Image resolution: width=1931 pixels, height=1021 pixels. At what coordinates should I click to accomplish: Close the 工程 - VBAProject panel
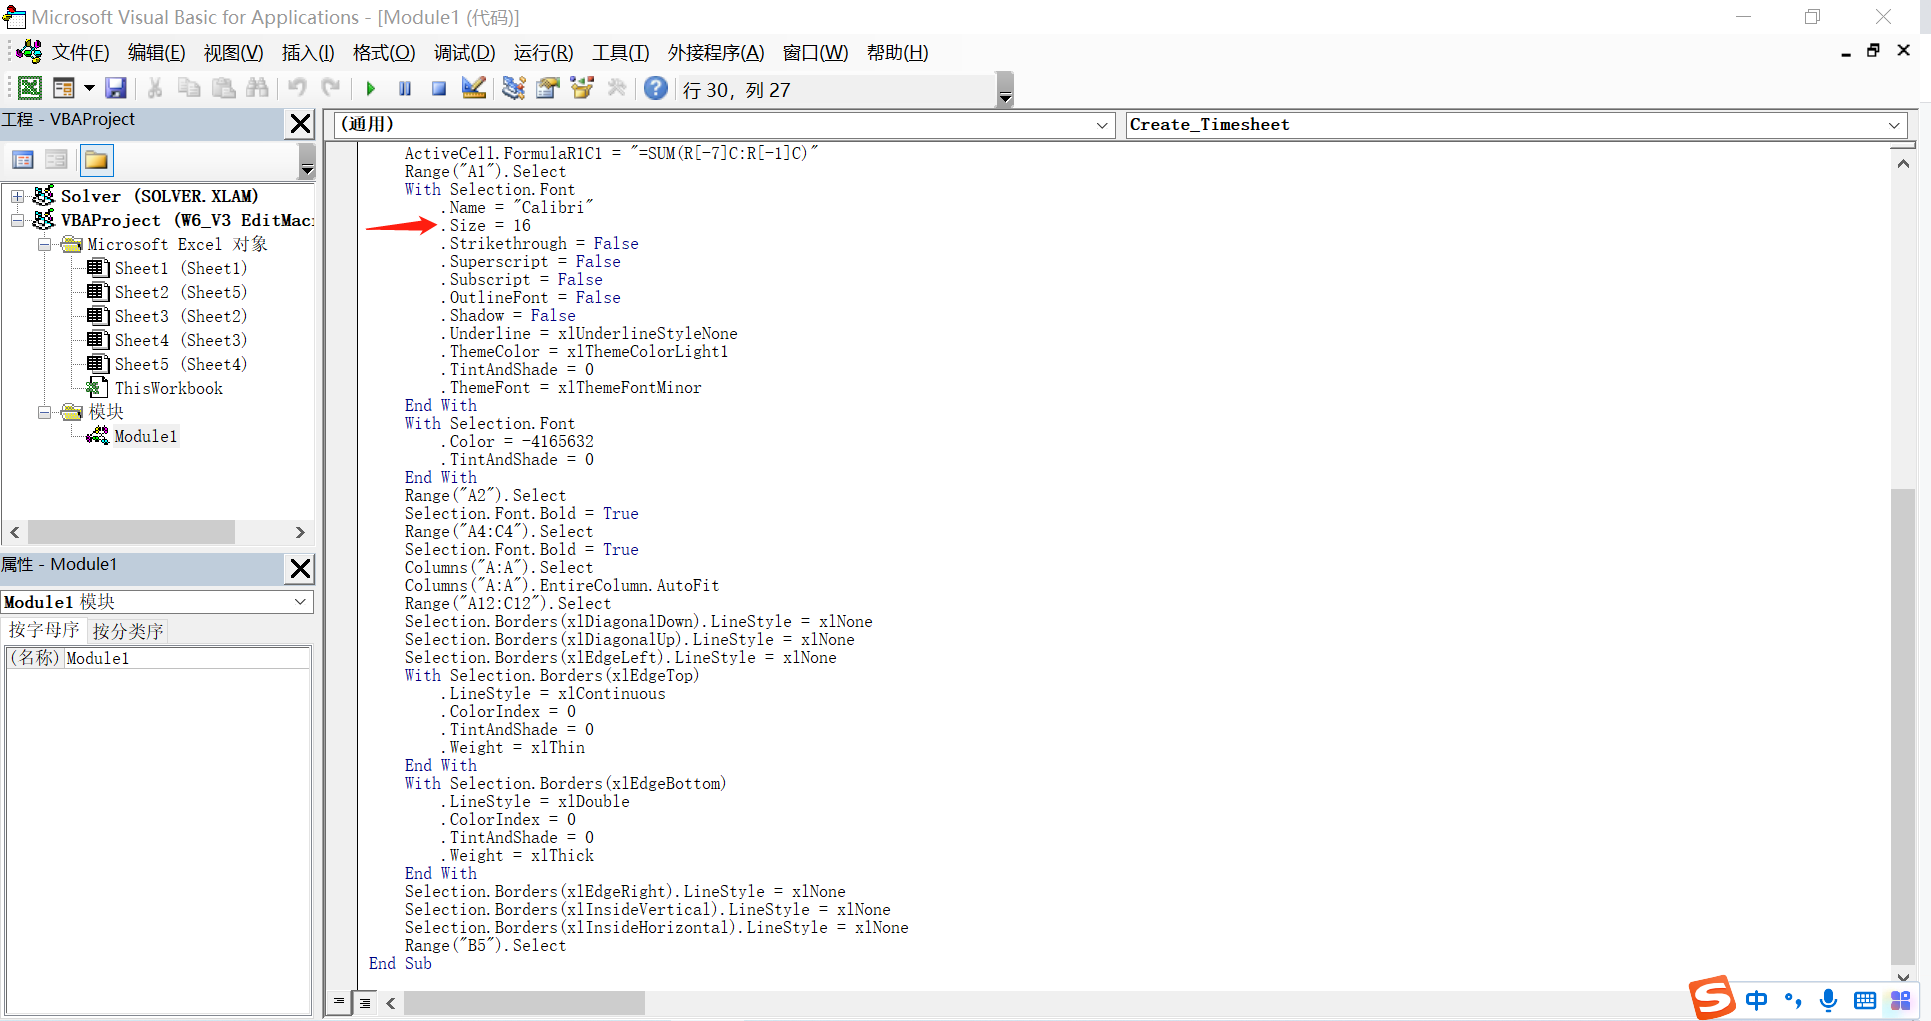click(300, 124)
